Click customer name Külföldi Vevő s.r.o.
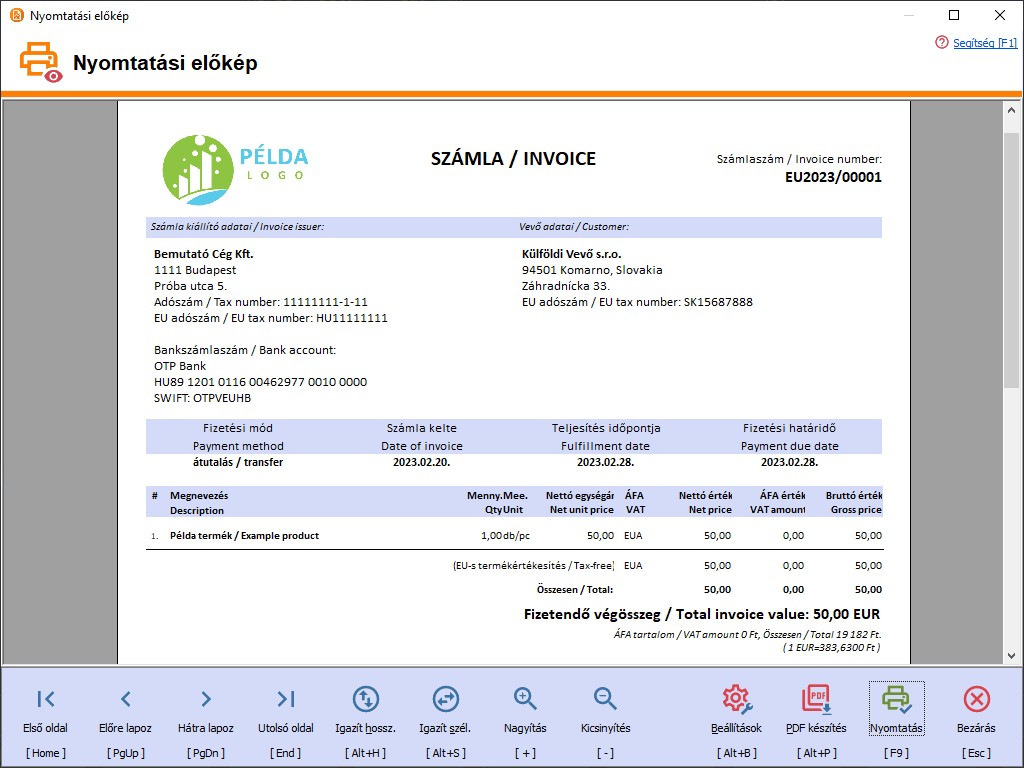Image resolution: width=1024 pixels, height=768 pixels. coord(571,254)
